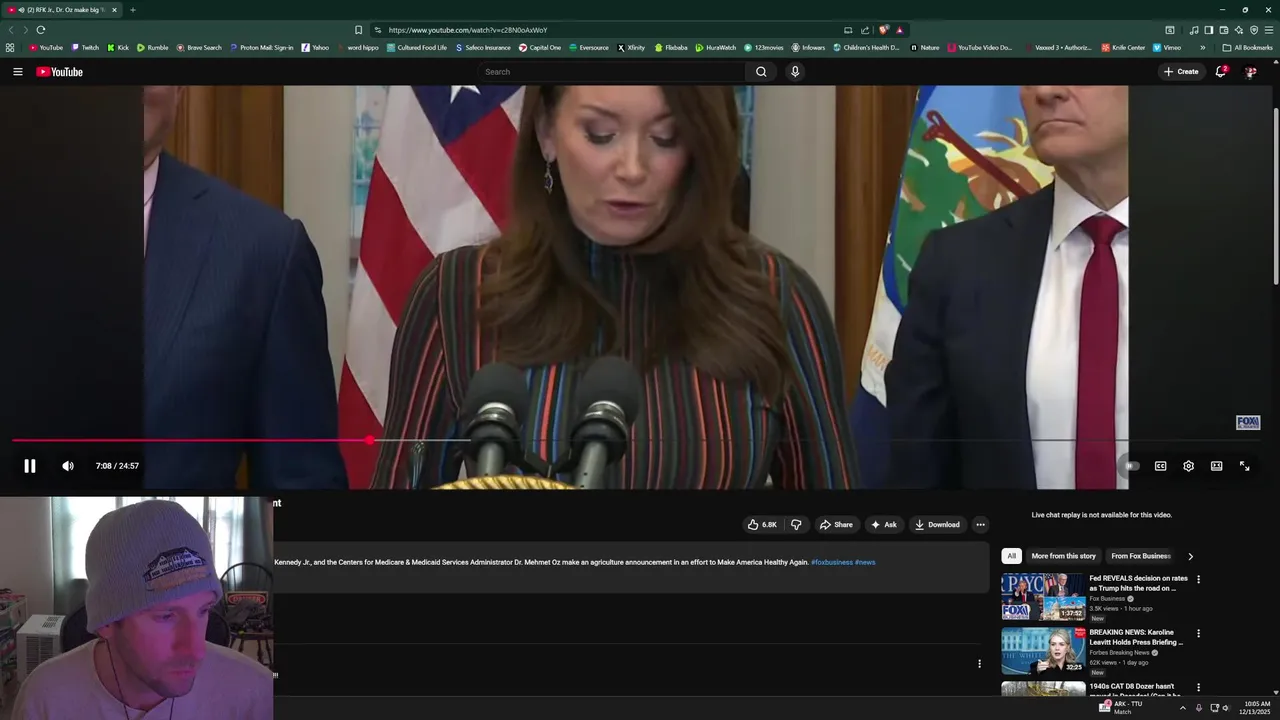Open the Create button
The image size is (1280, 720).
coord(1181,72)
